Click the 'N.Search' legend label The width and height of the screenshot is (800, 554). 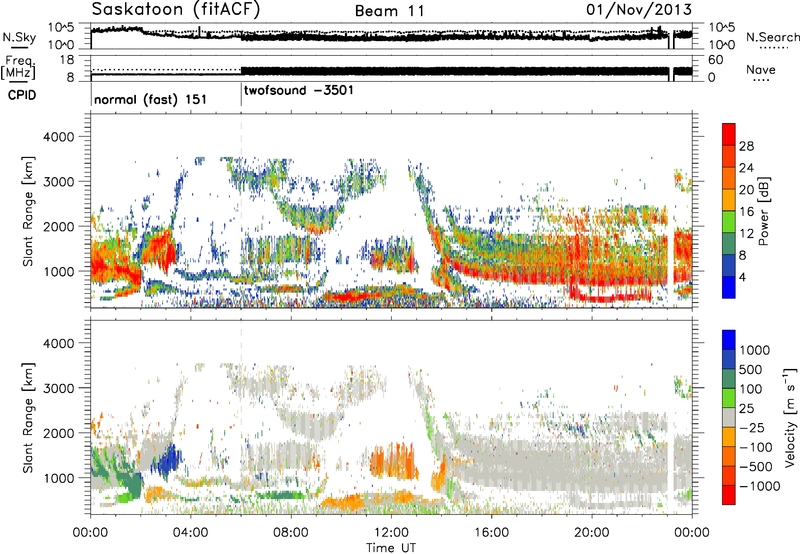772,37
